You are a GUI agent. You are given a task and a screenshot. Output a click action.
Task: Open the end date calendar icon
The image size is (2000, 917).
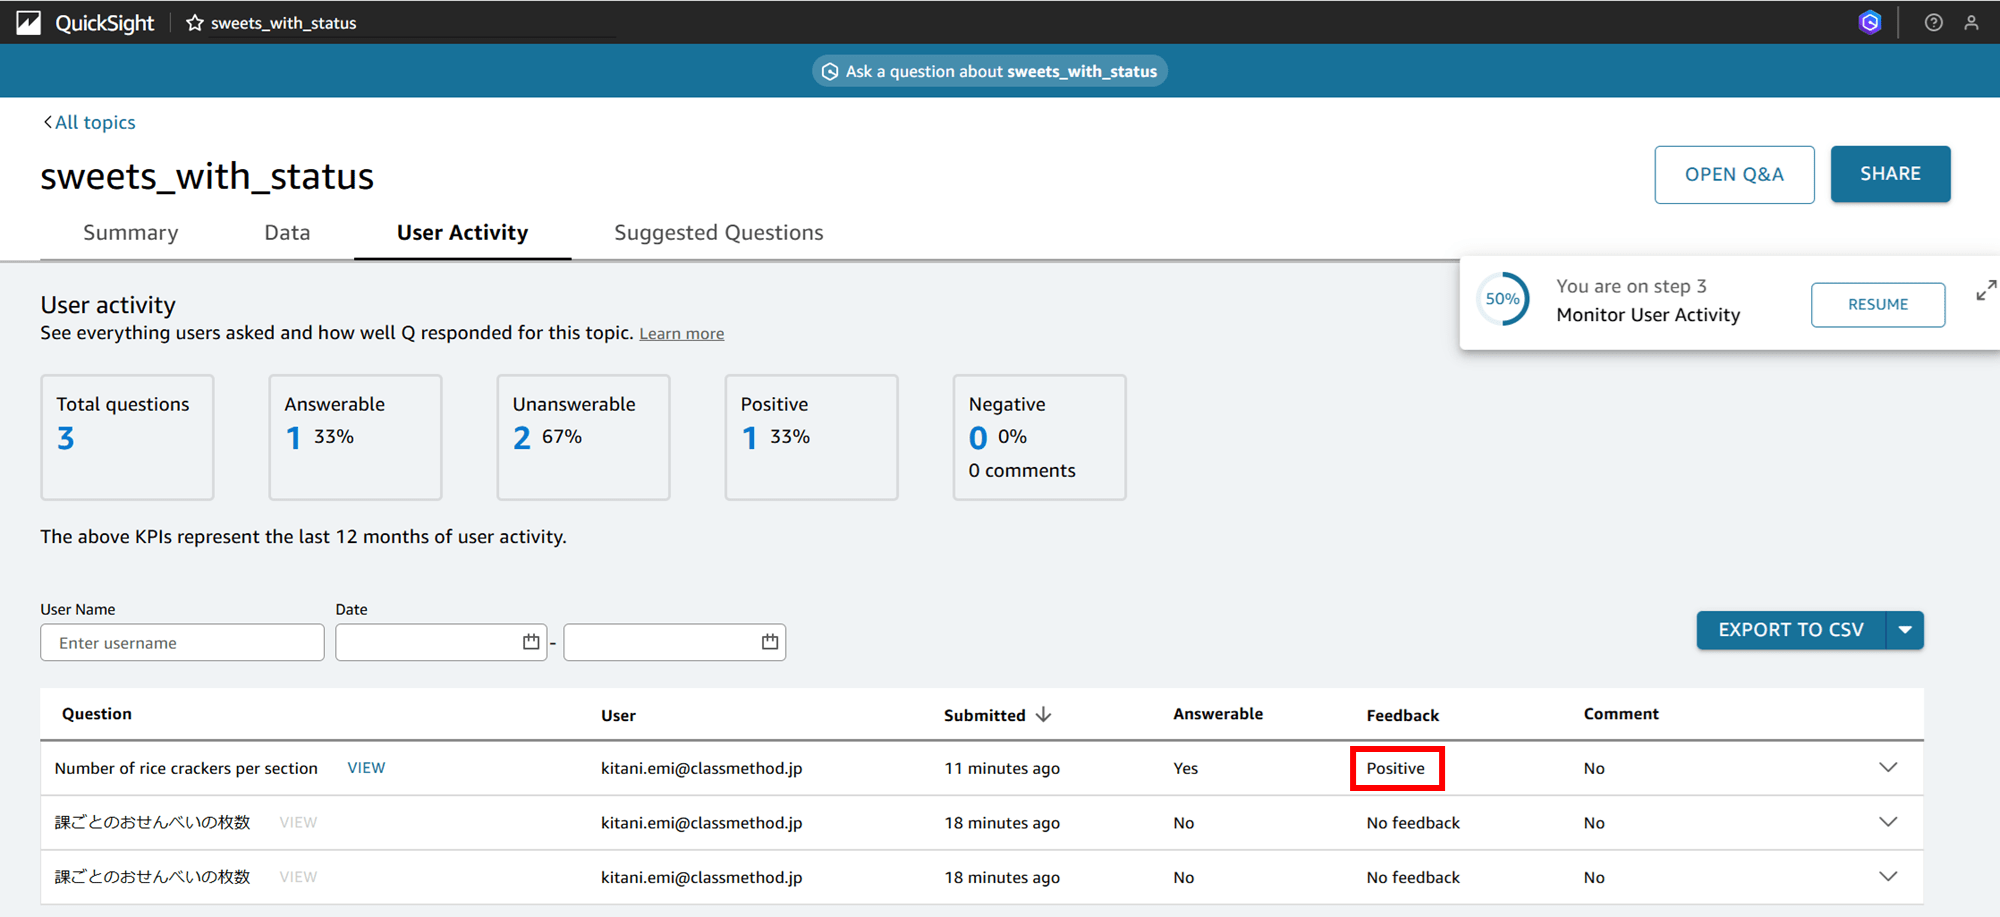[769, 642]
